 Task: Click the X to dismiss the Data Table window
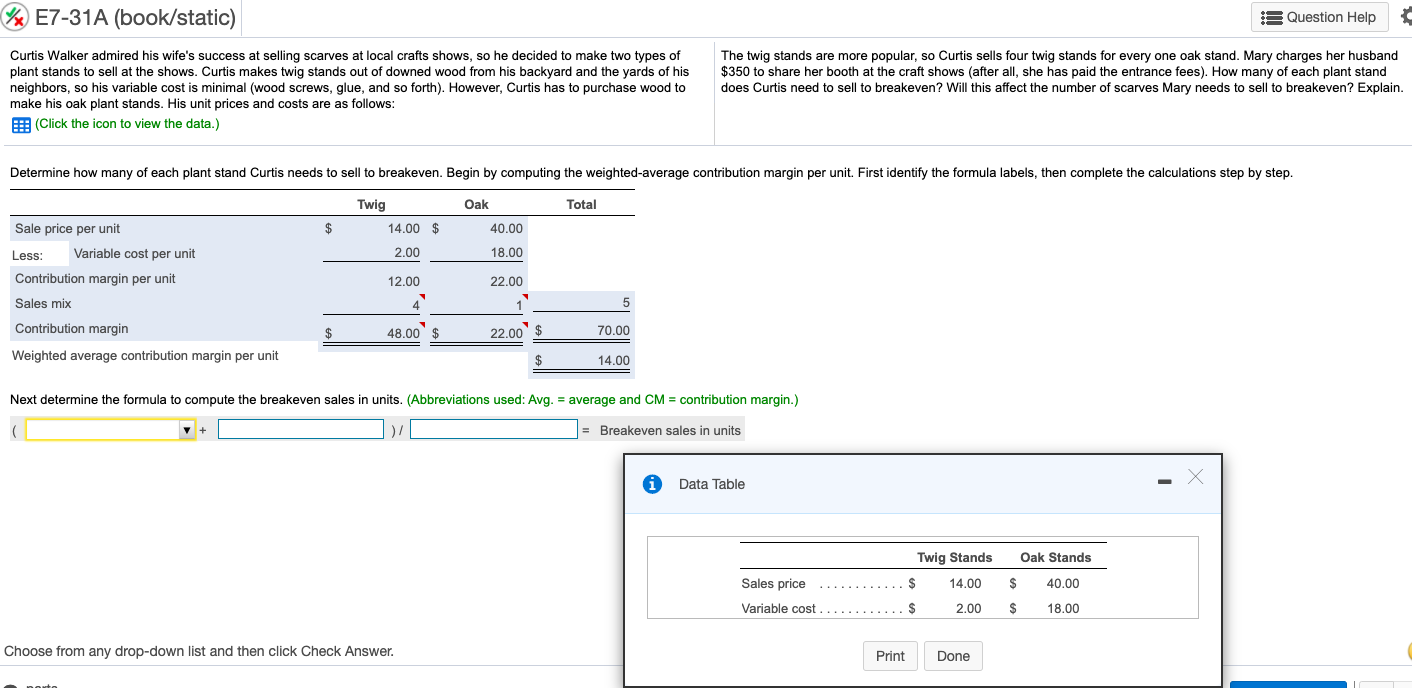coord(1196,478)
